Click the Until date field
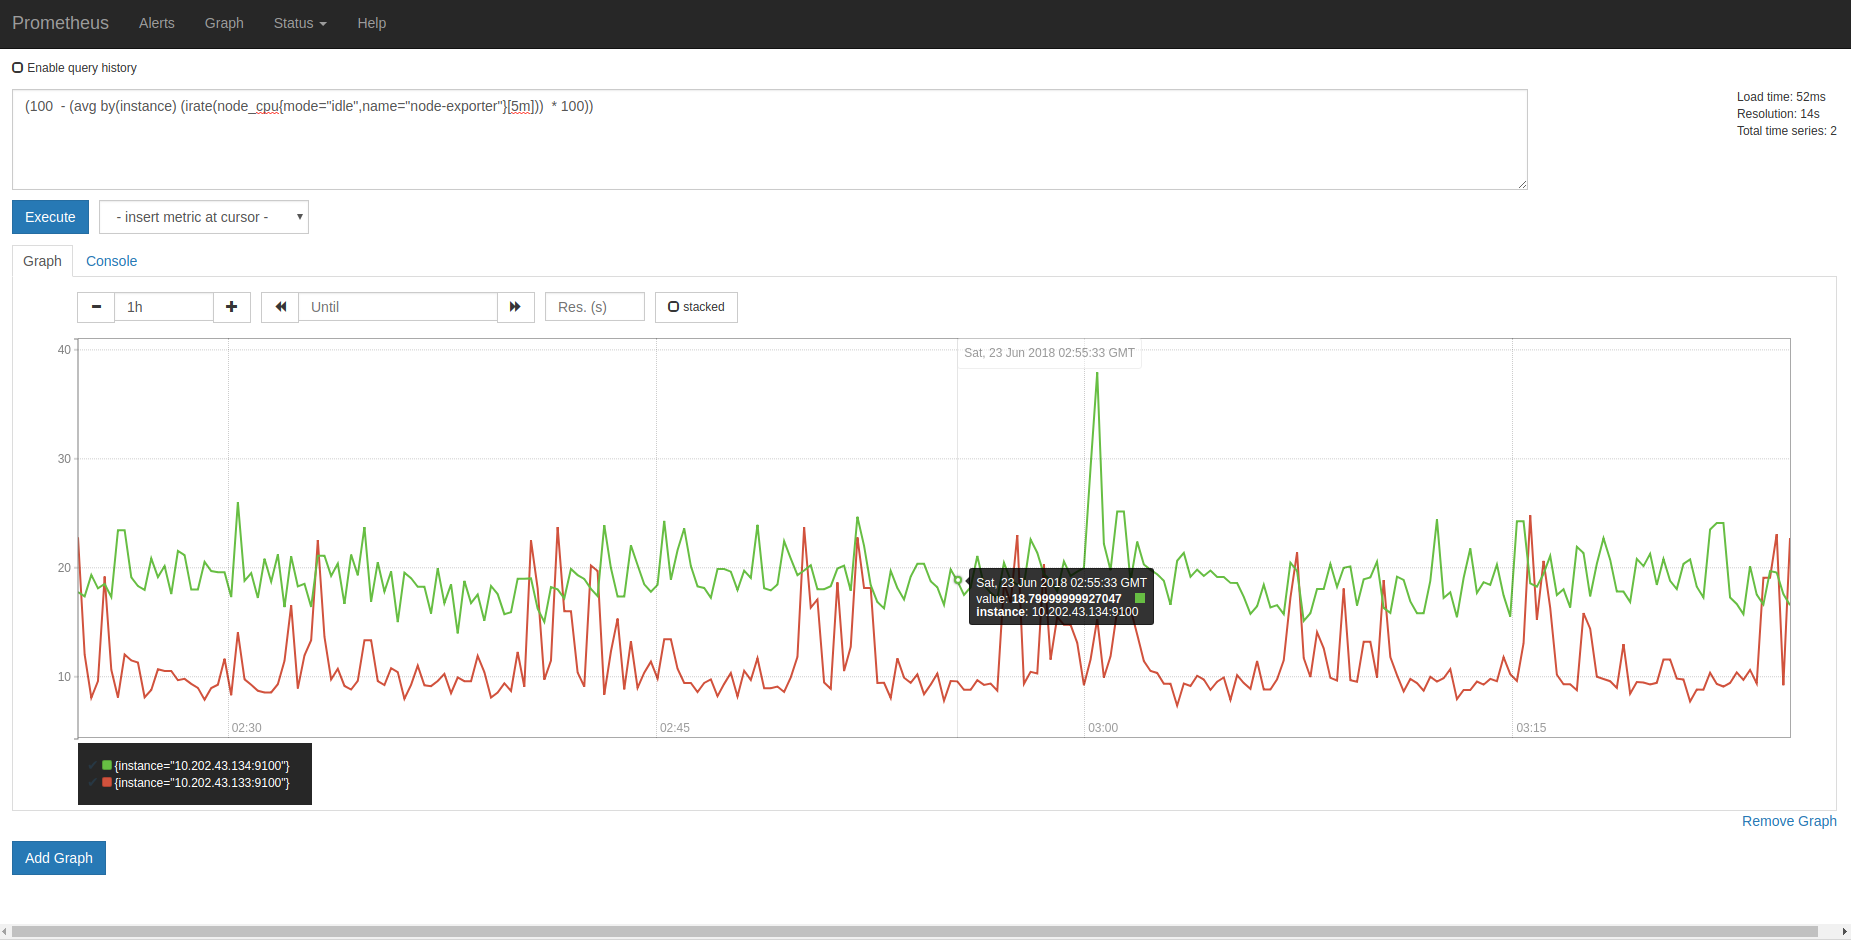1851x940 pixels. 397,307
